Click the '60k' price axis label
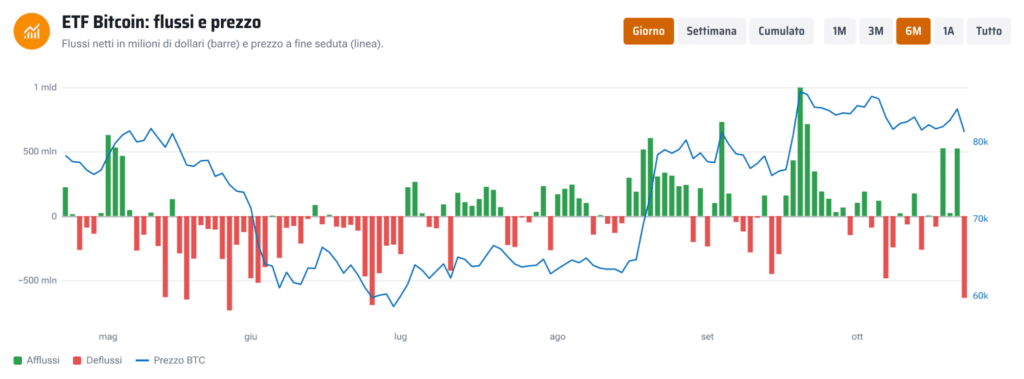Image resolution: width=1024 pixels, height=379 pixels. 981,296
